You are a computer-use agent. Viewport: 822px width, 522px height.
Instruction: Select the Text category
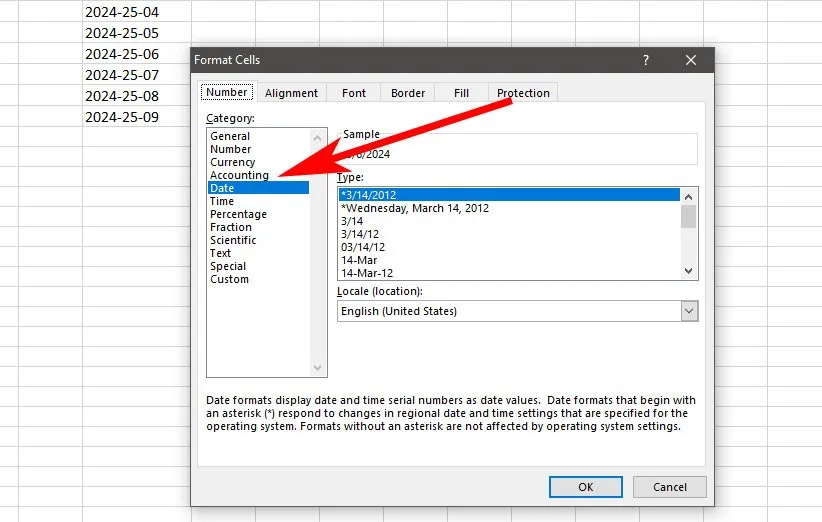221,253
